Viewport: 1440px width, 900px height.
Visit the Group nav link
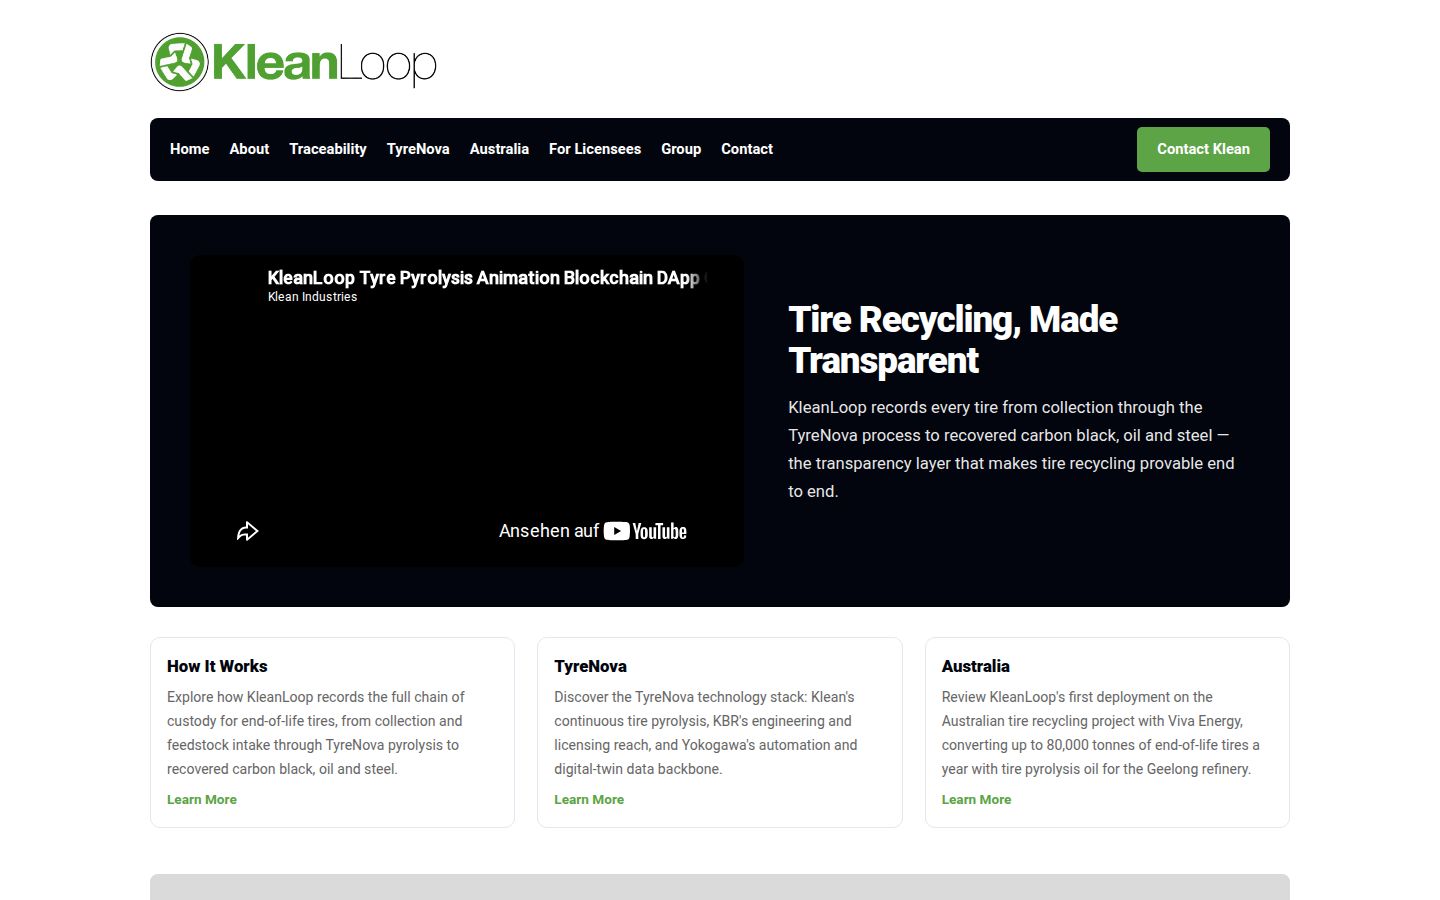click(681, 149)
